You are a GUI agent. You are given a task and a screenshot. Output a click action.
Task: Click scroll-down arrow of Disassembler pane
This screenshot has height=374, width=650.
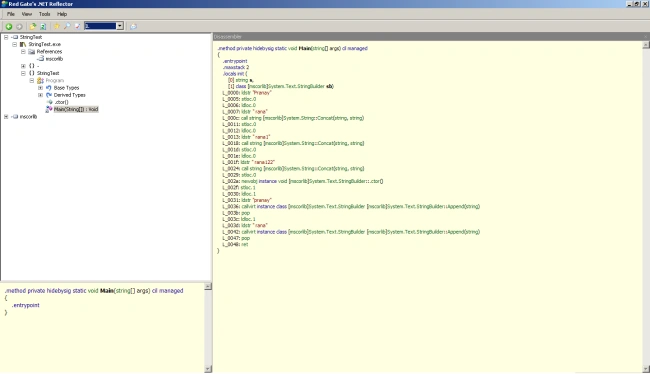tap(646, 369)
